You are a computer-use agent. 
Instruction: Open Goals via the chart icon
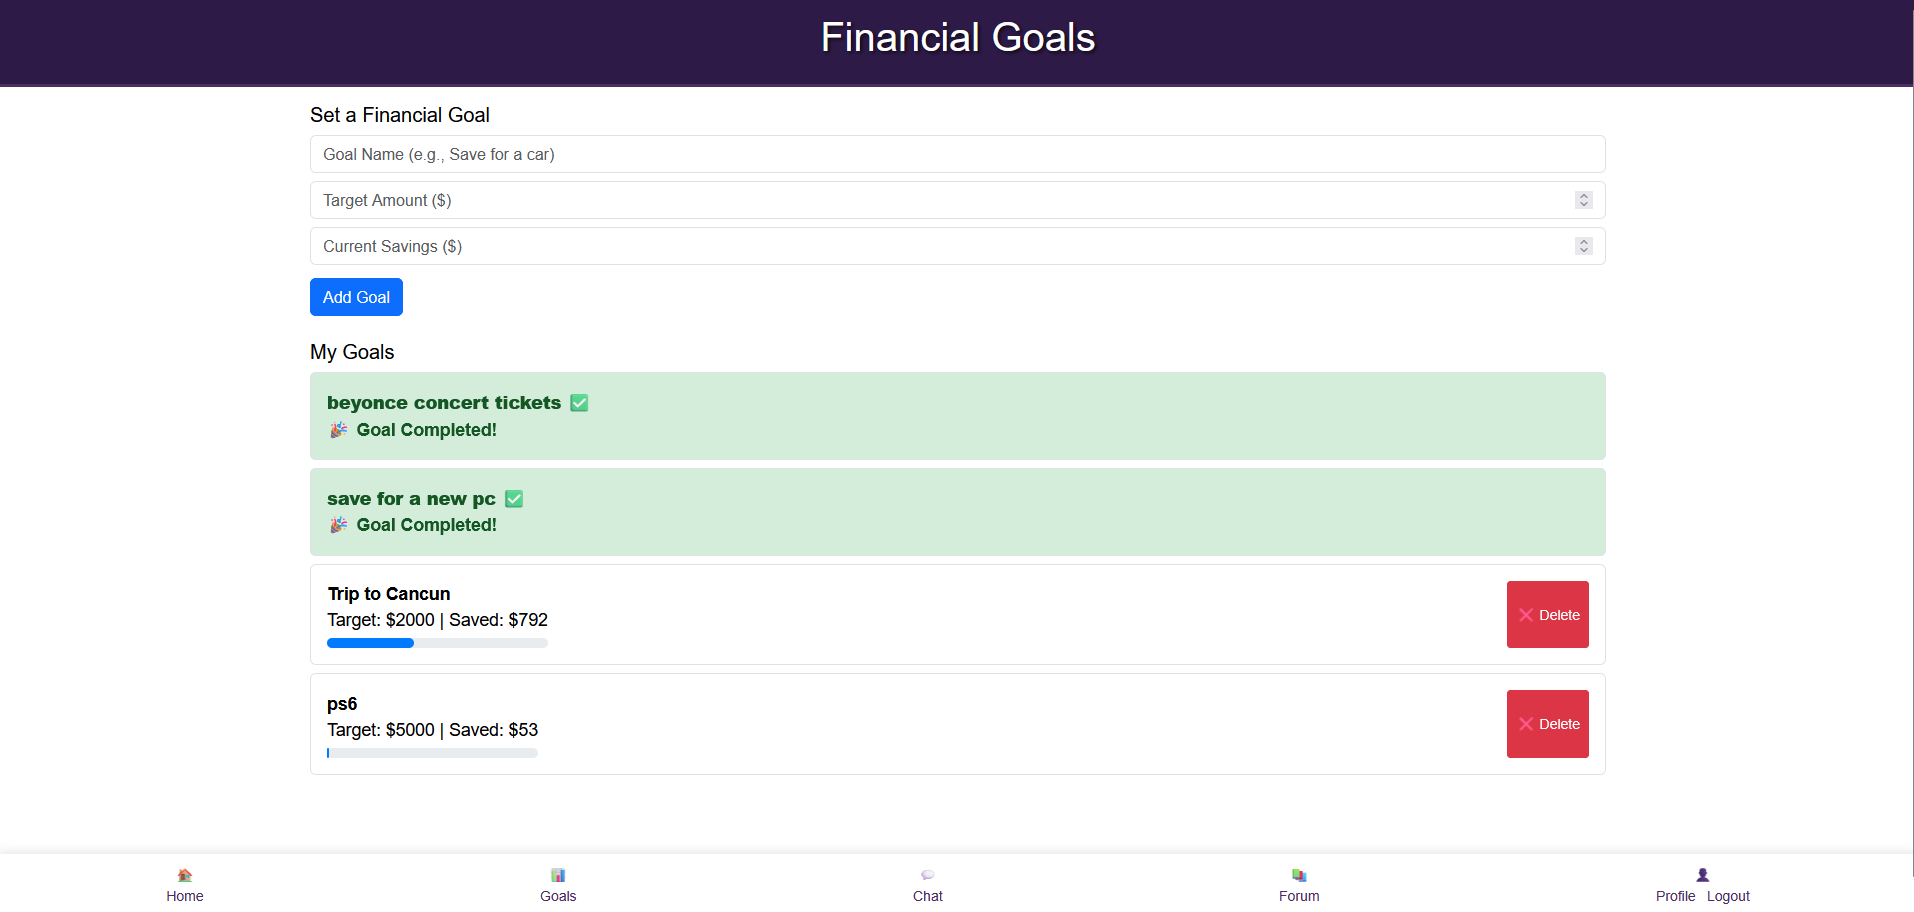(x=558, y=875)
